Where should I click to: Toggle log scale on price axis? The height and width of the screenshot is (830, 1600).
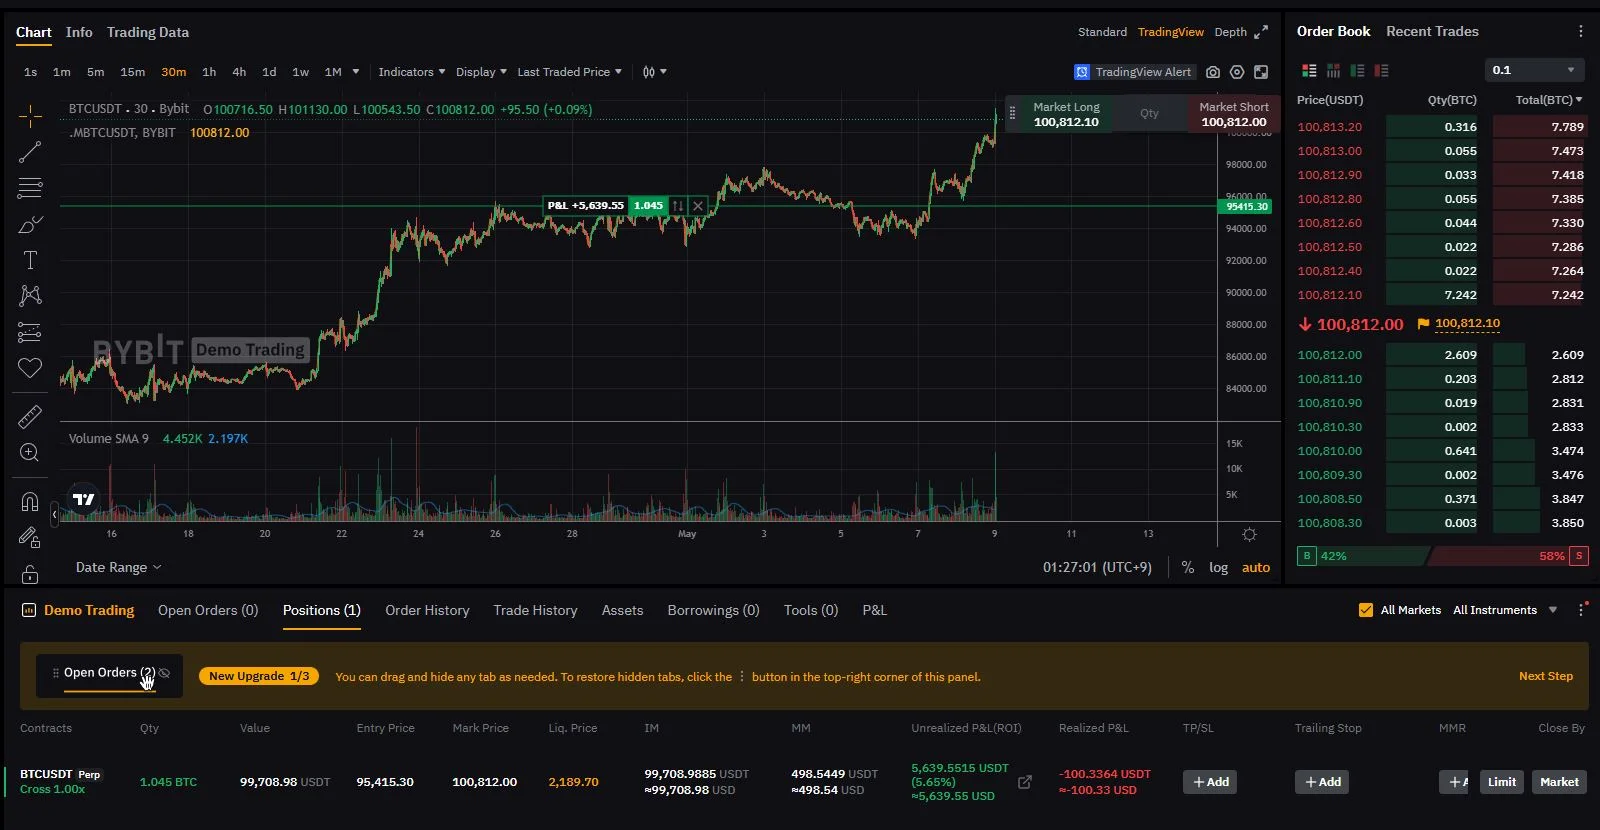1218,567
